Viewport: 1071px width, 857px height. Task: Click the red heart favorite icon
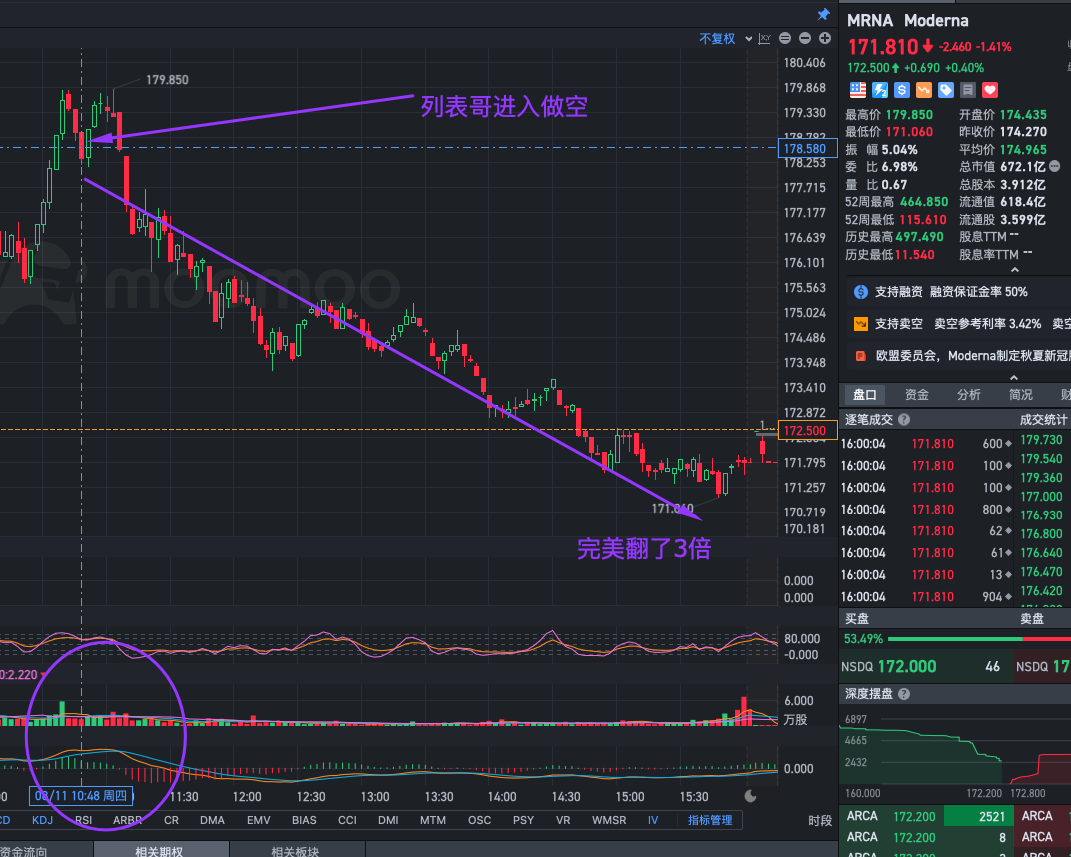tap(990, 89)
